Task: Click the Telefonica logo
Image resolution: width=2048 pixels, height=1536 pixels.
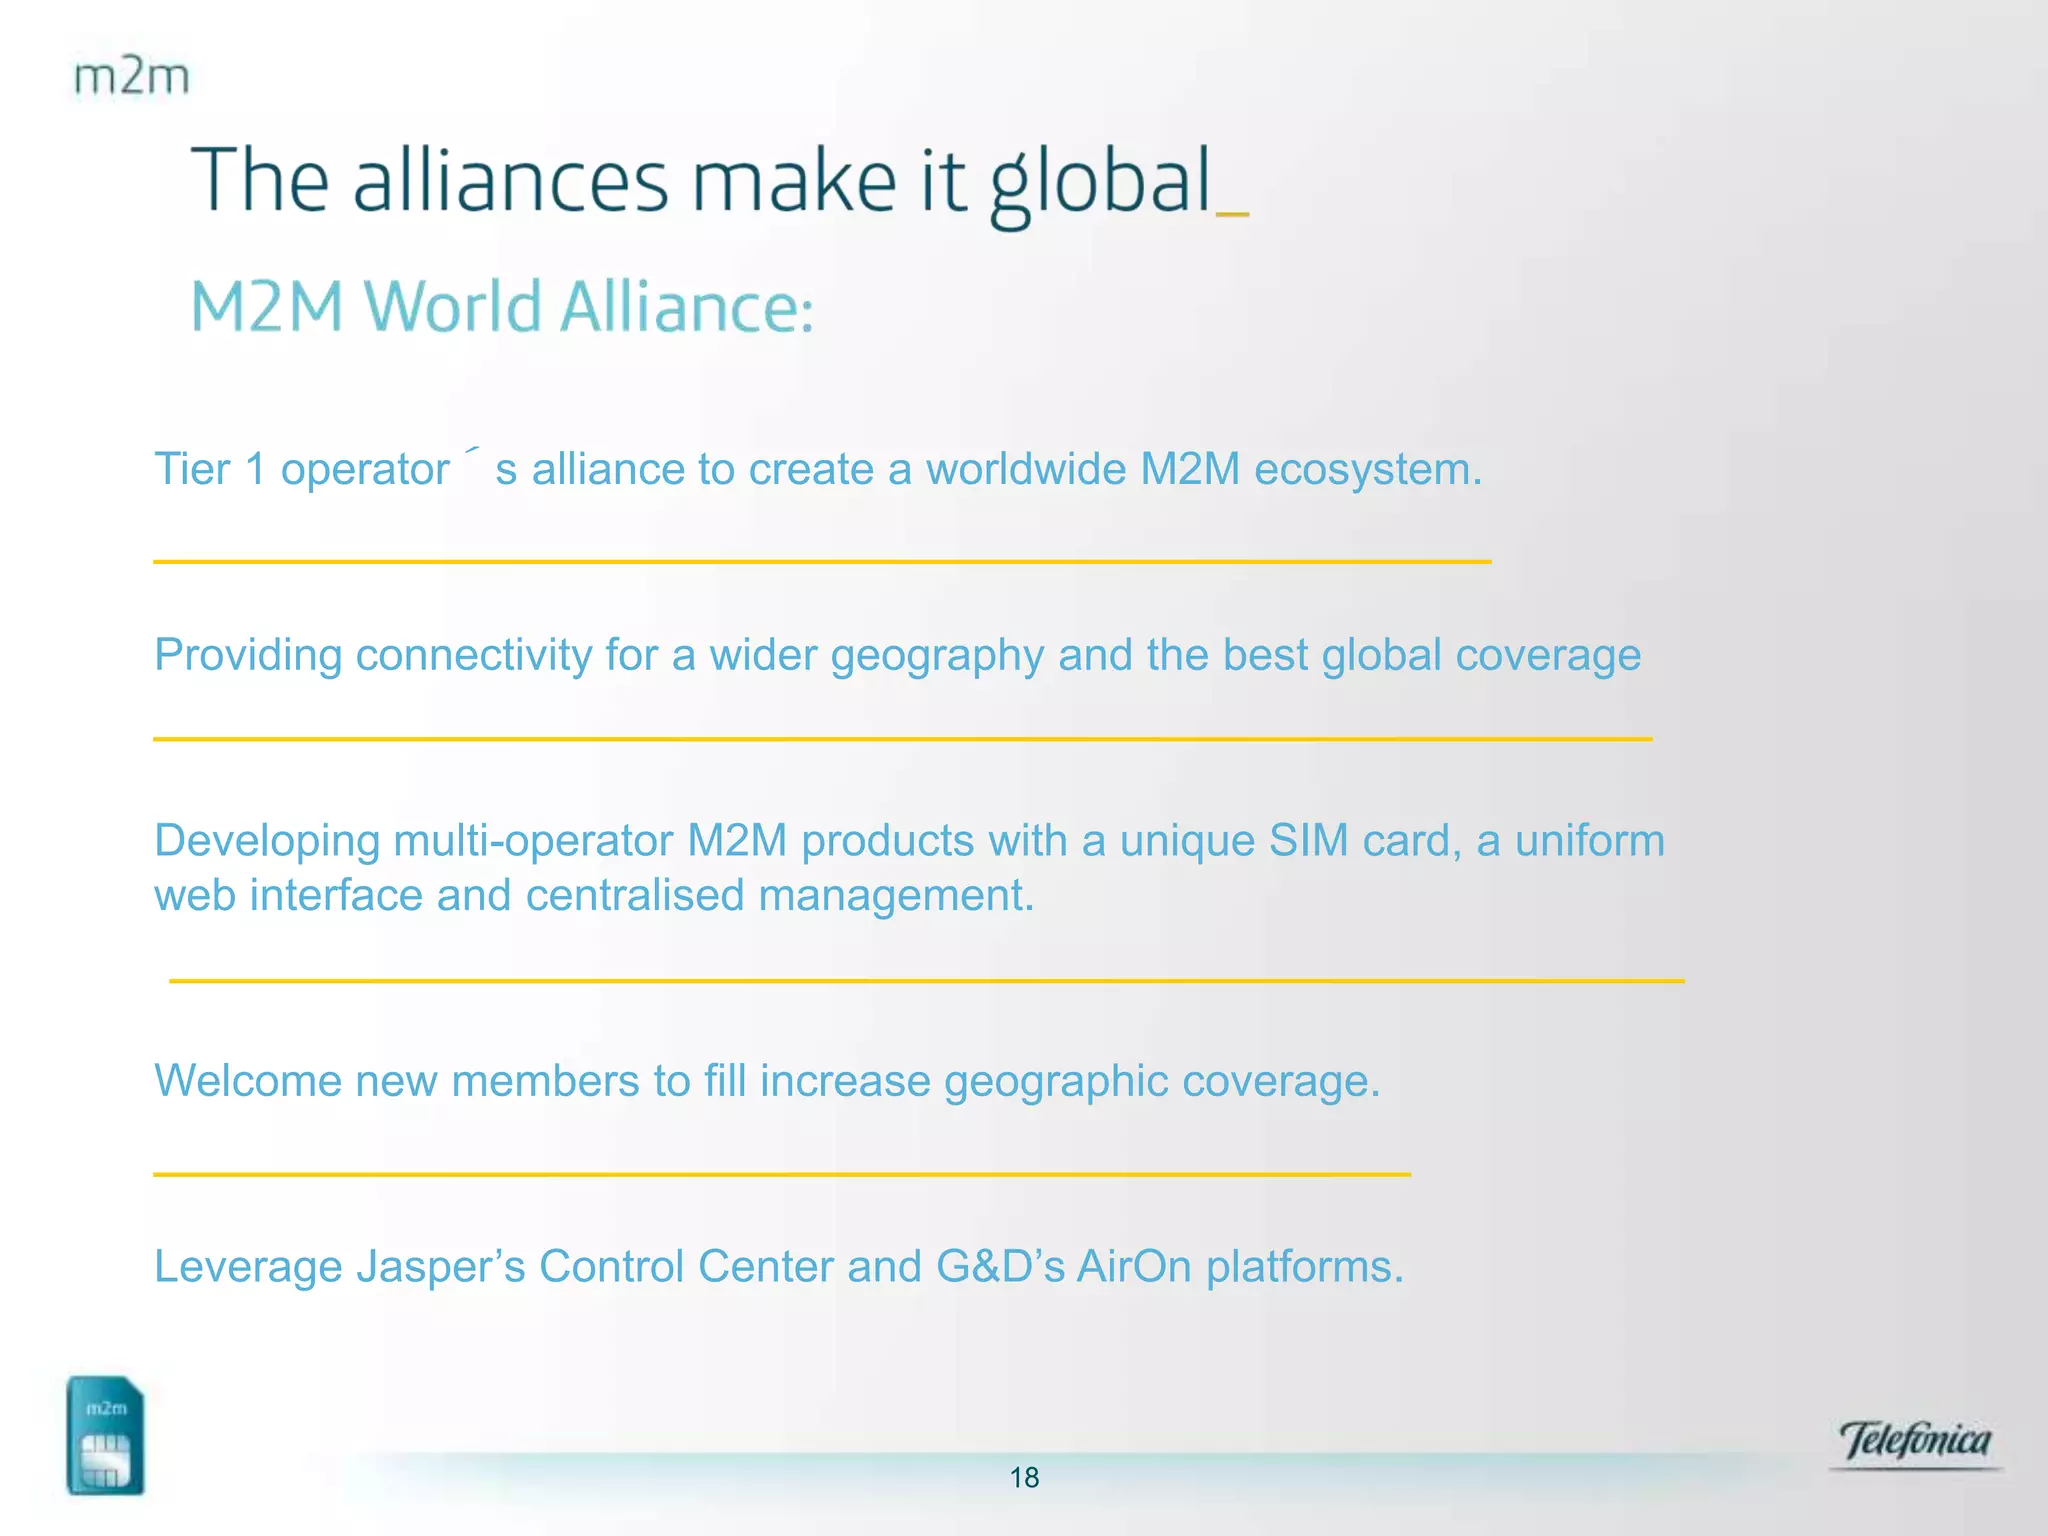Action: (1915, 1443)
